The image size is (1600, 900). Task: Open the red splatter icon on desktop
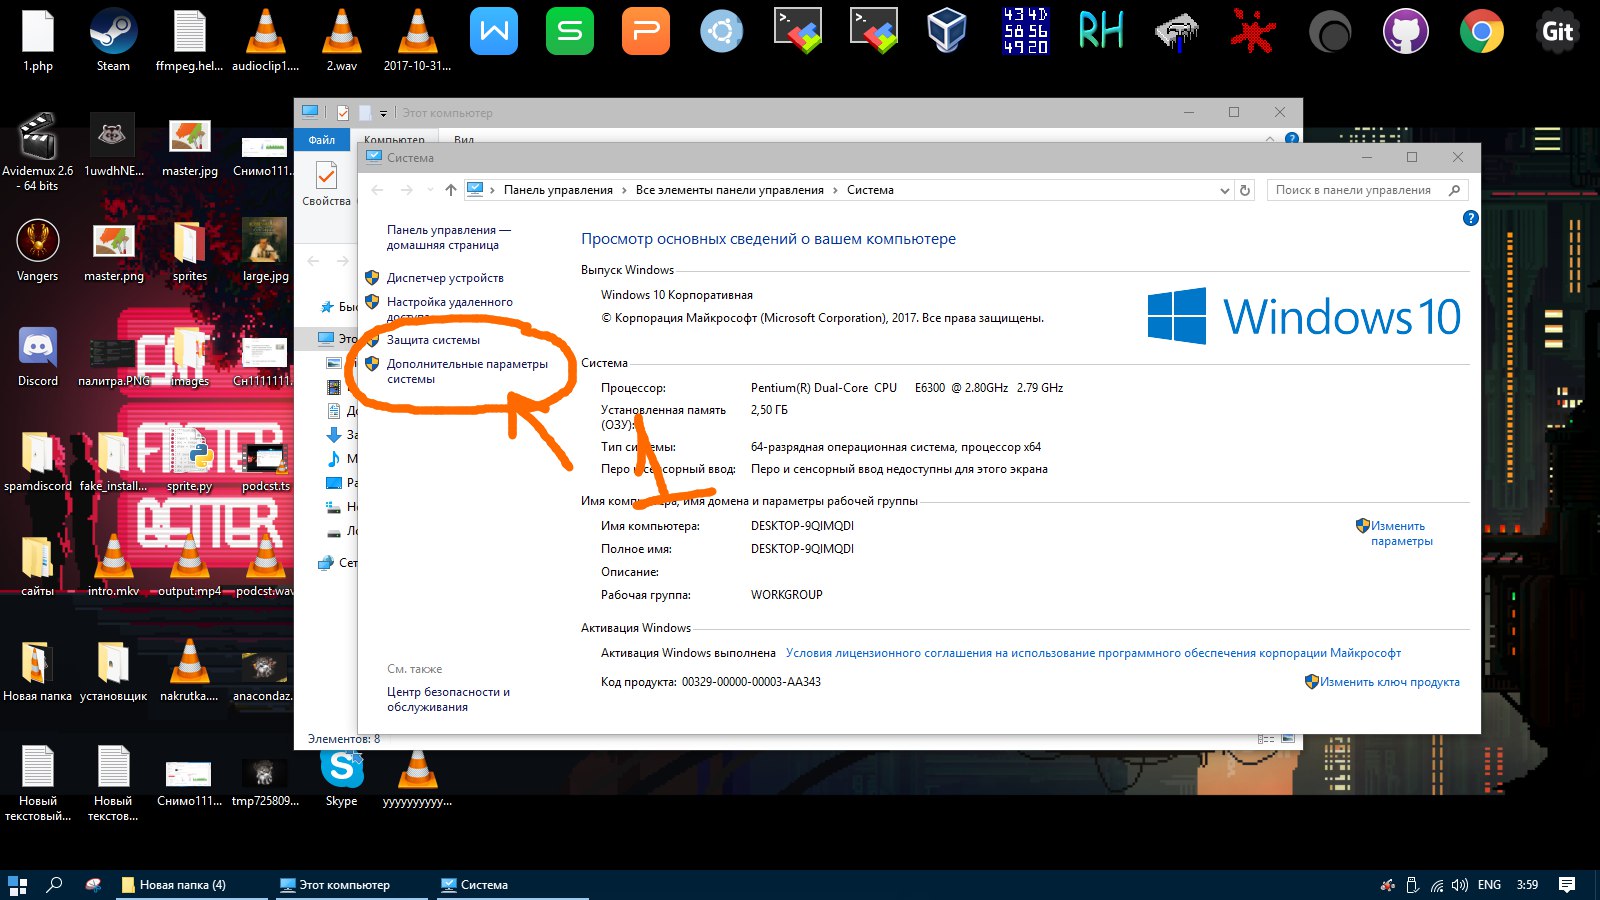[1253, 31]
